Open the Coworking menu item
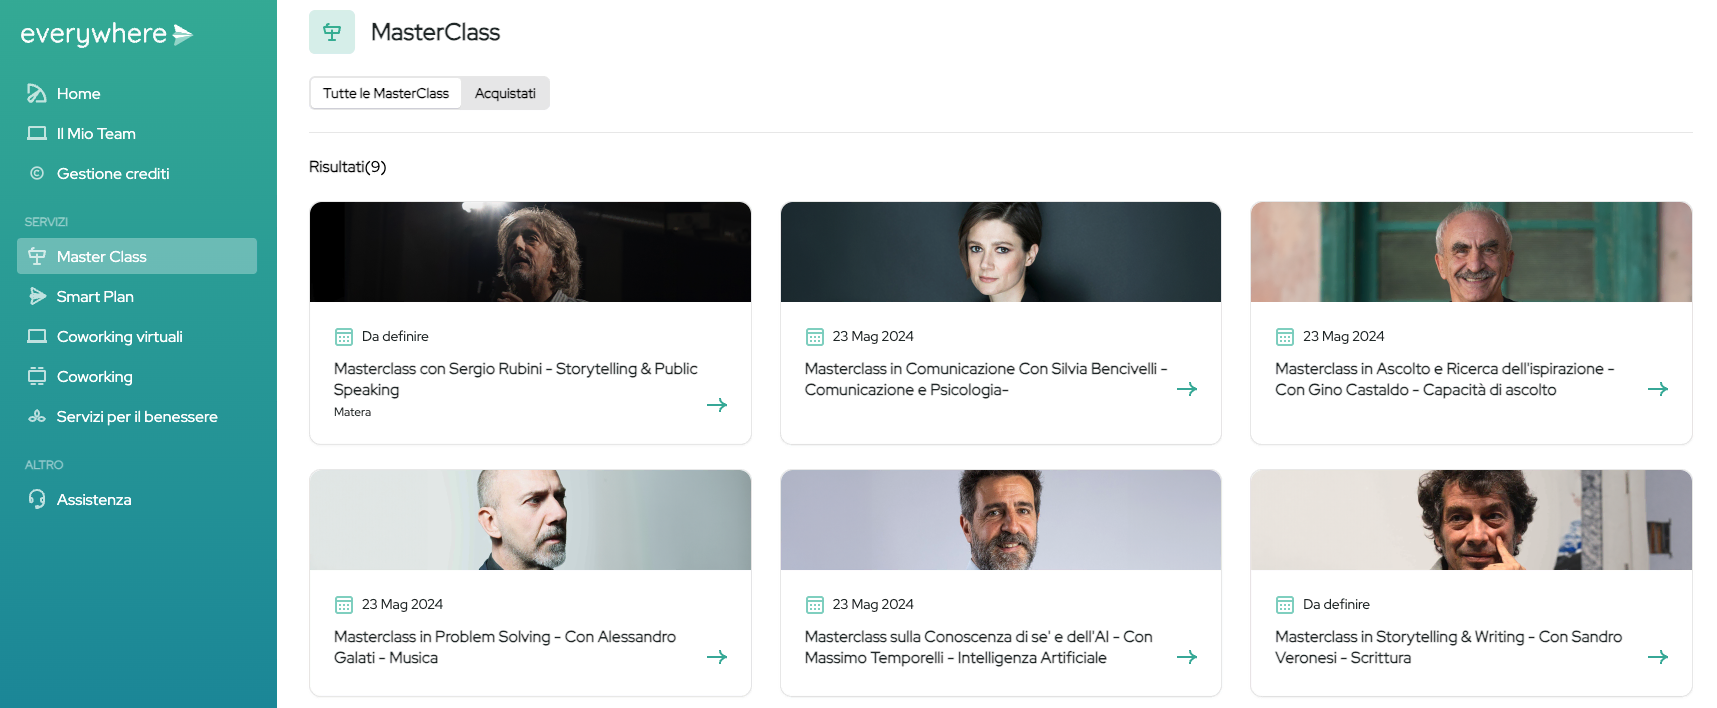The width and height of the screenshot is (1717, 708). pos(137,376)
